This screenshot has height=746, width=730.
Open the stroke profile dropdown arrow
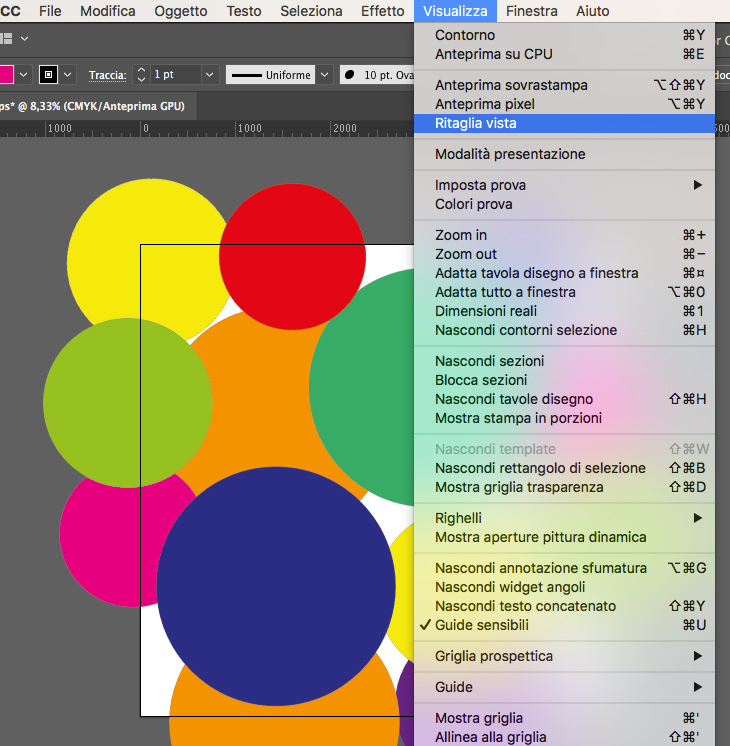click(x=325, y=75)
